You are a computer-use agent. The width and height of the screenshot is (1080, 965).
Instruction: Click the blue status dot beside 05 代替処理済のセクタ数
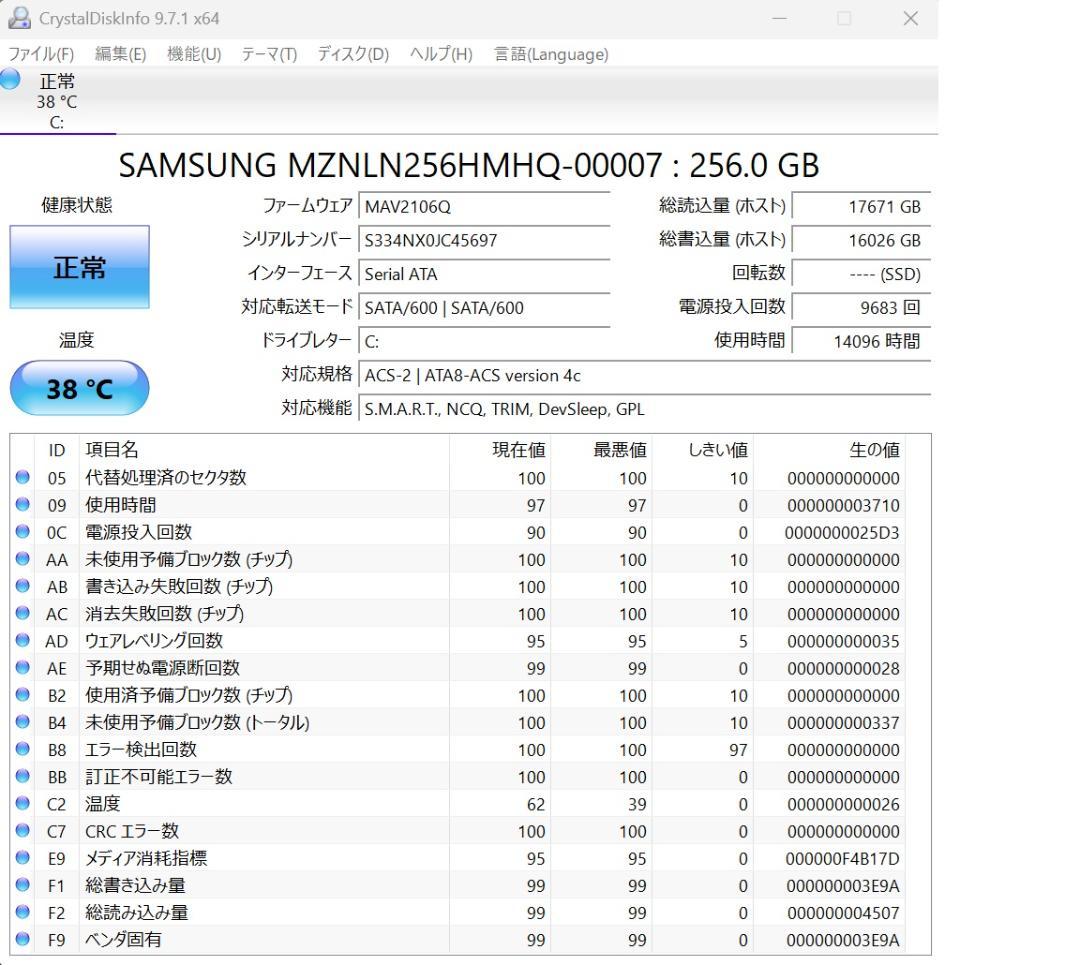(23, 478)
